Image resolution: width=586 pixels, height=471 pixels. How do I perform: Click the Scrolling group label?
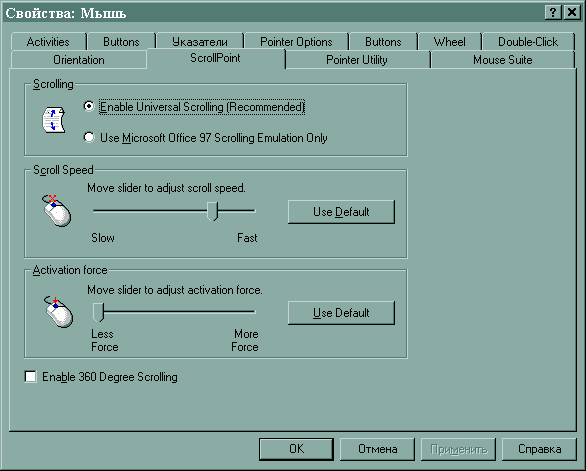[x=53, y=84]
